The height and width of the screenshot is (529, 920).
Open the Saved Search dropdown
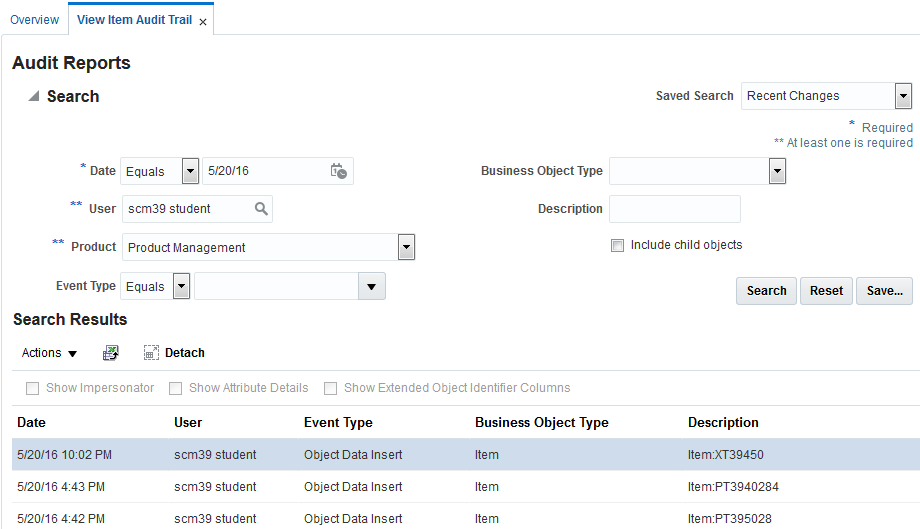pyautogui.click(x=903, y=96)
